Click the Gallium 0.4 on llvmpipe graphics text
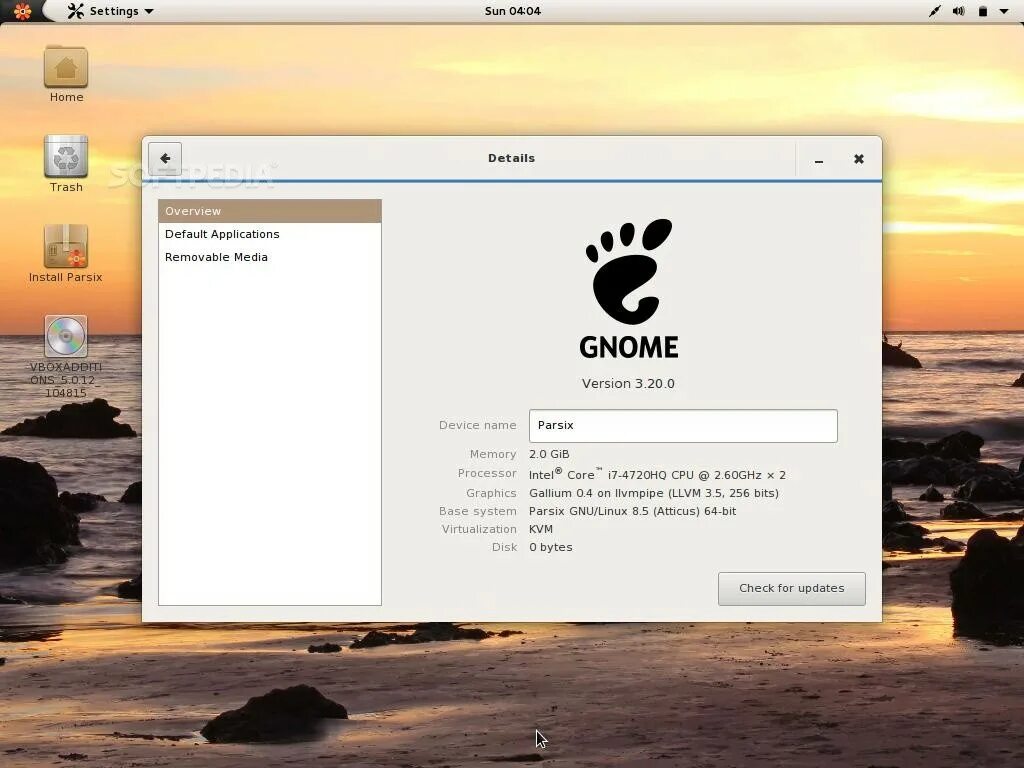1024x768 pixels. 654,493
